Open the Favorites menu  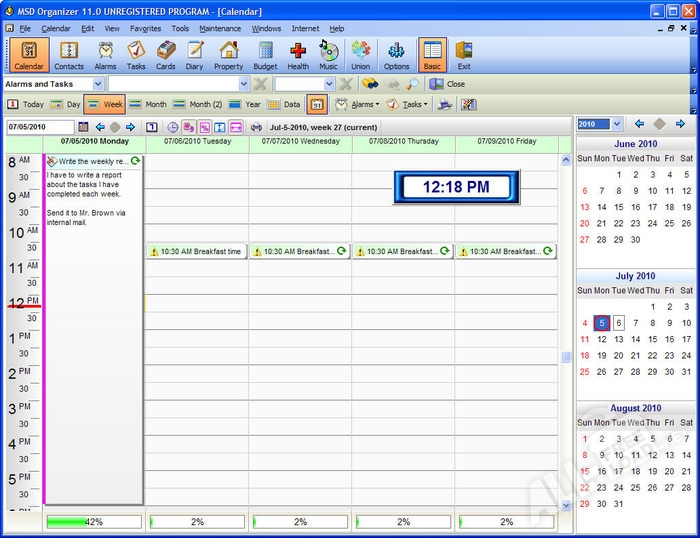click(x=145, y=29)
